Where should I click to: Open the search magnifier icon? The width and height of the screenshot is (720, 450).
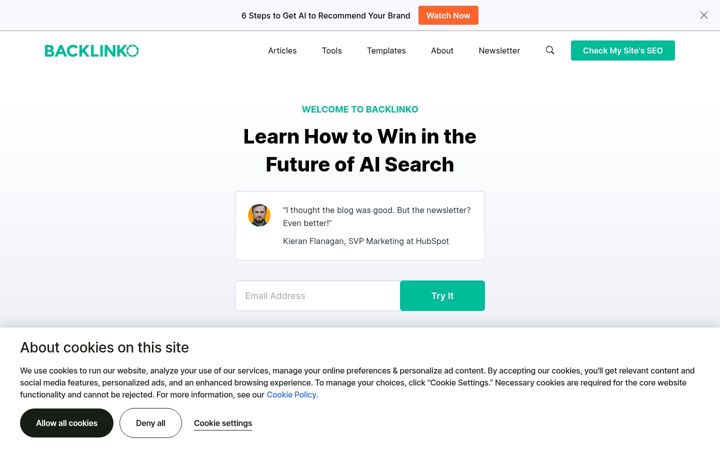tap(550, 50)
